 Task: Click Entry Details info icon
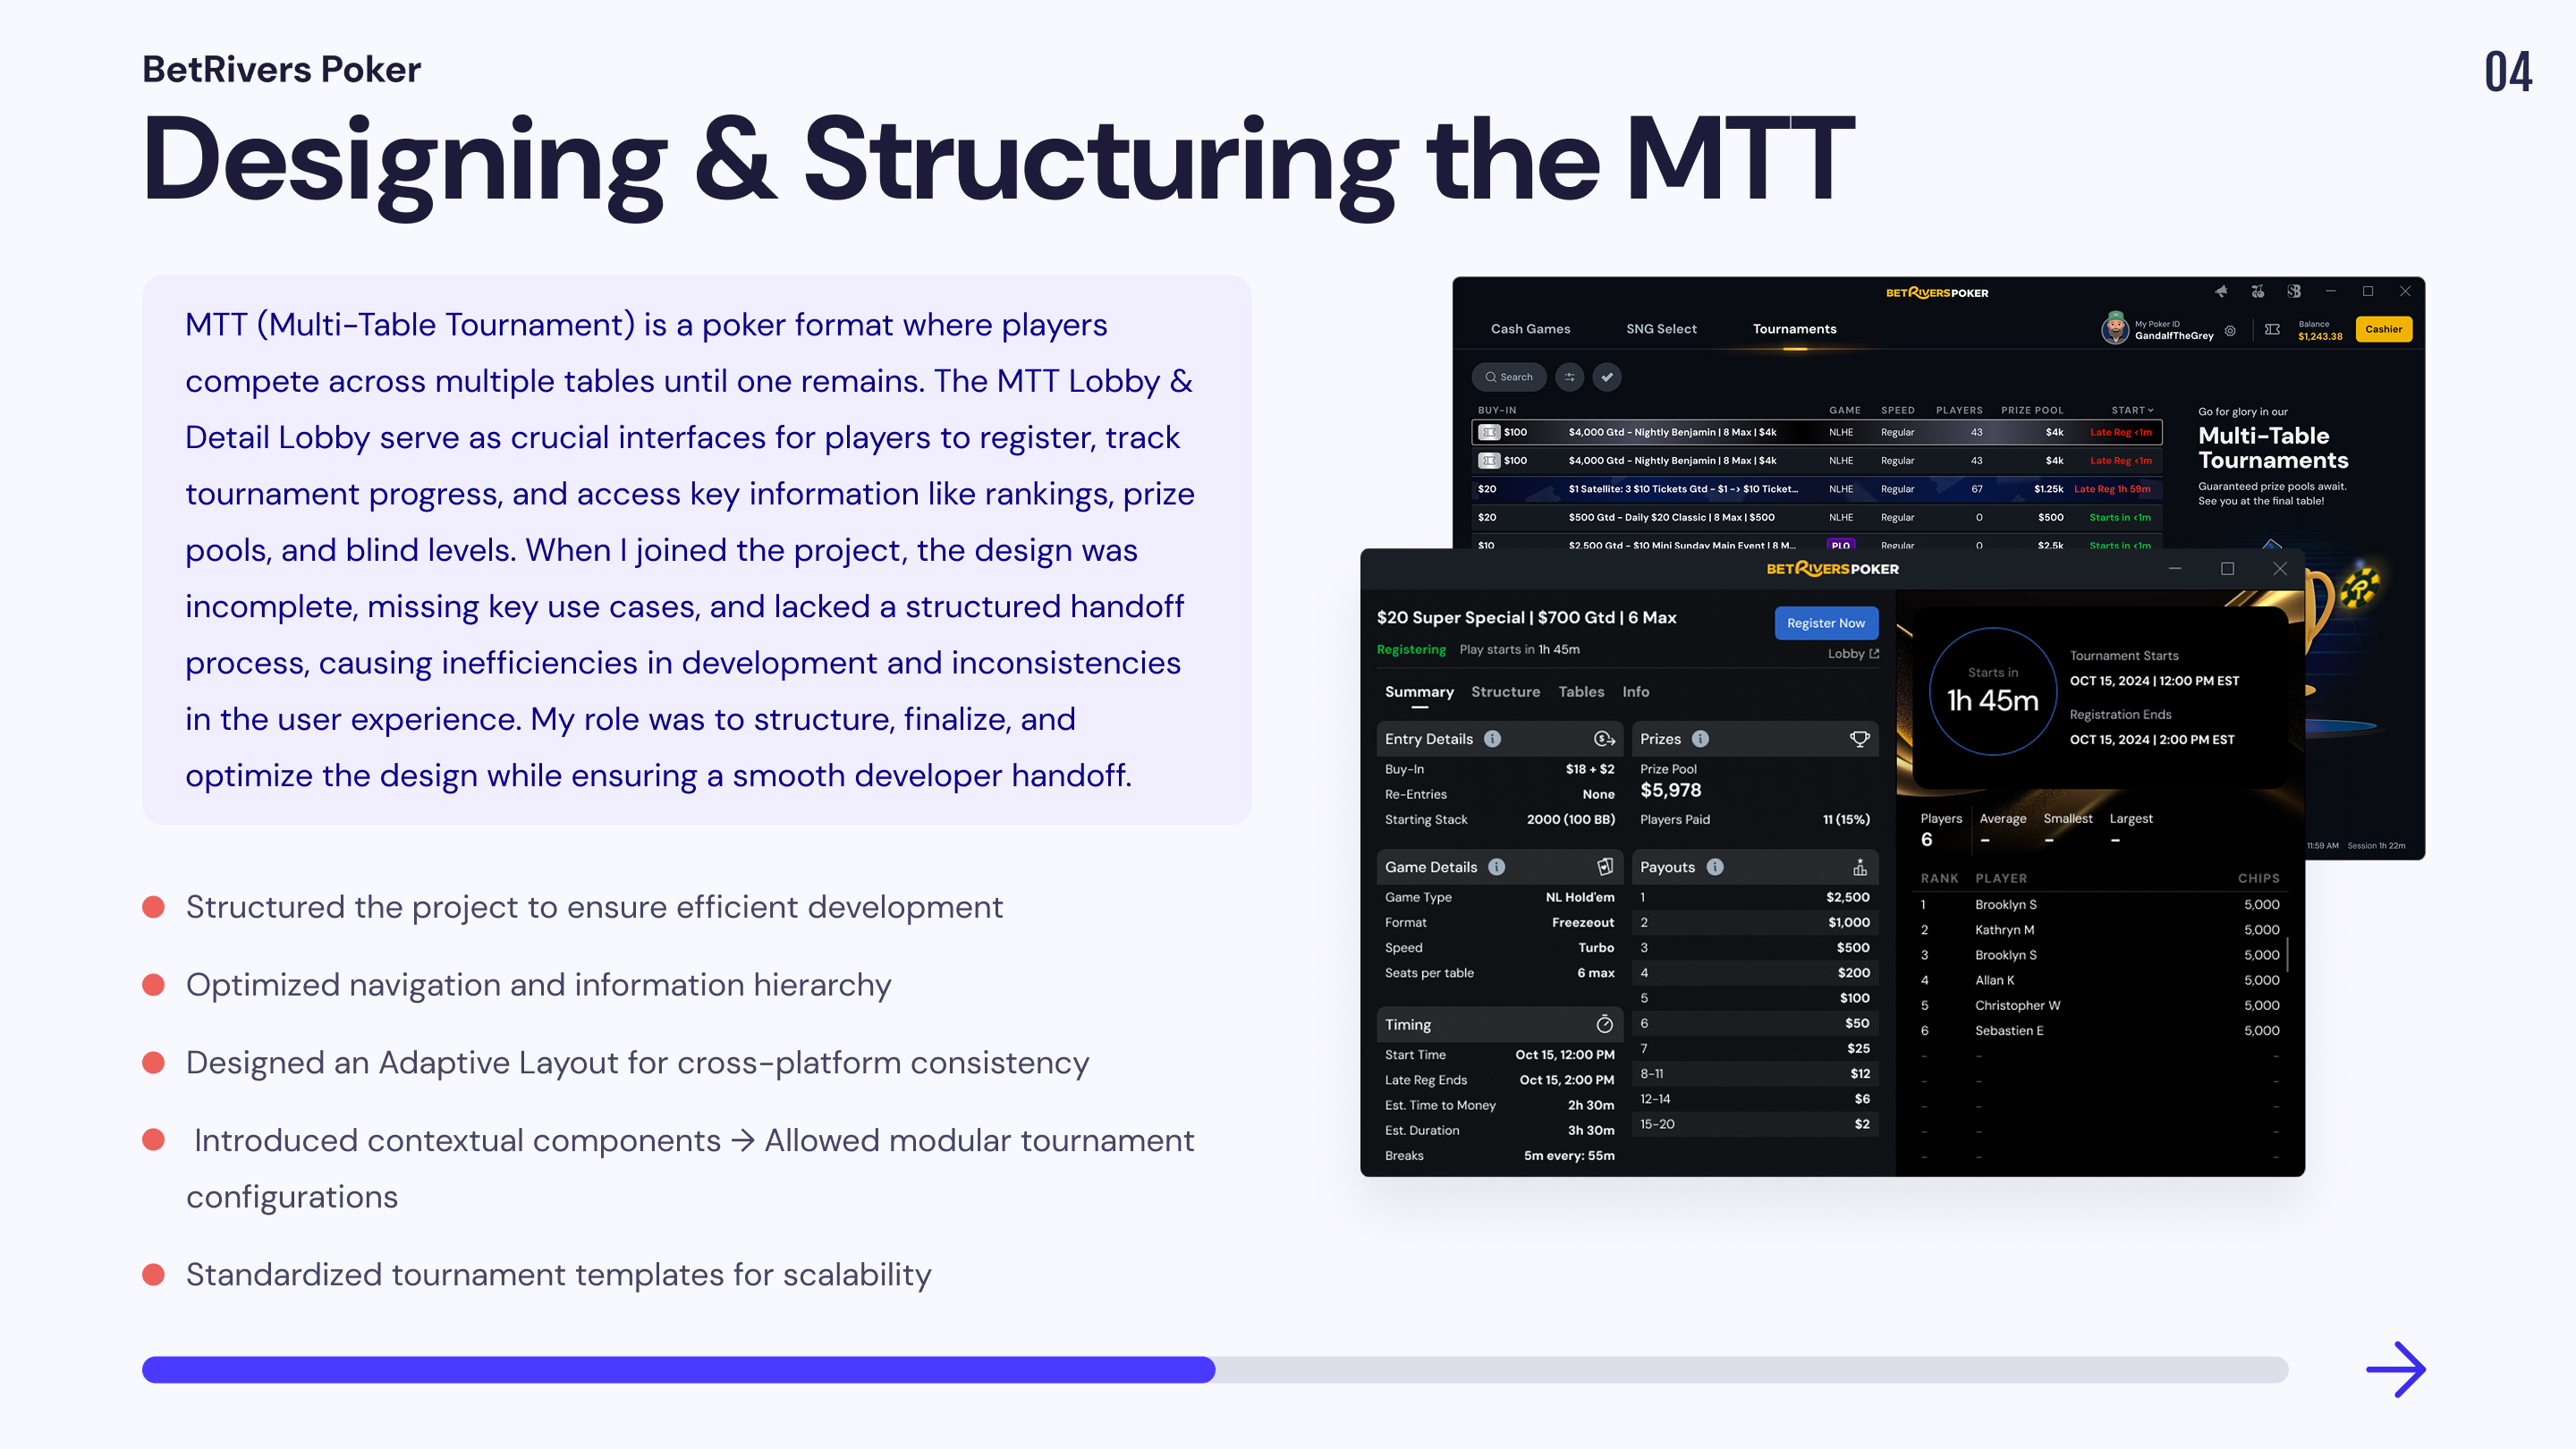click(x=1492, y=739)
